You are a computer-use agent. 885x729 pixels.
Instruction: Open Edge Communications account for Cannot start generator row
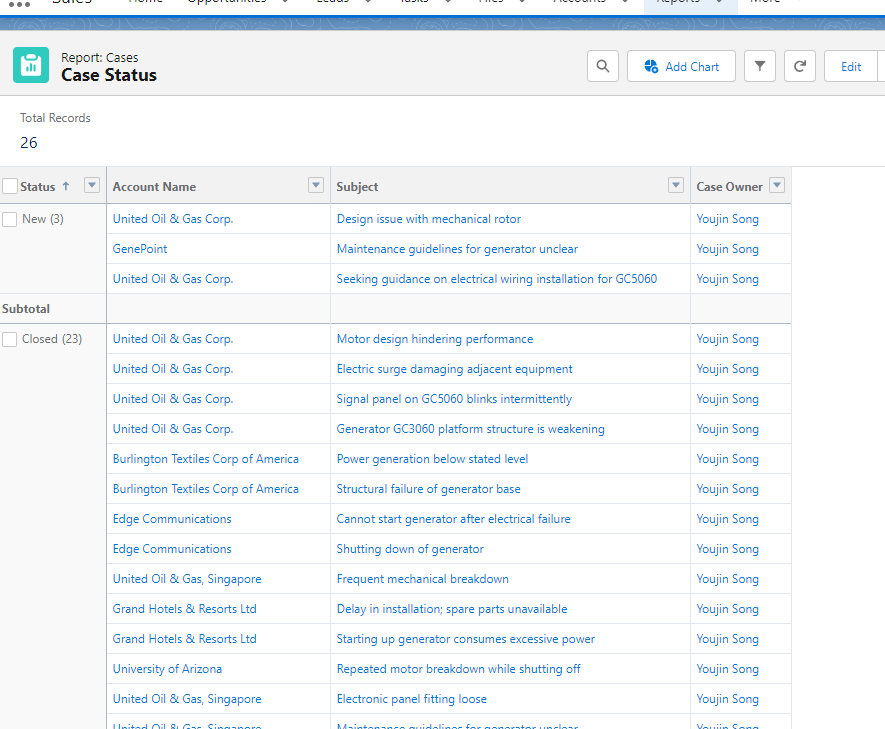tap(172, 519)
